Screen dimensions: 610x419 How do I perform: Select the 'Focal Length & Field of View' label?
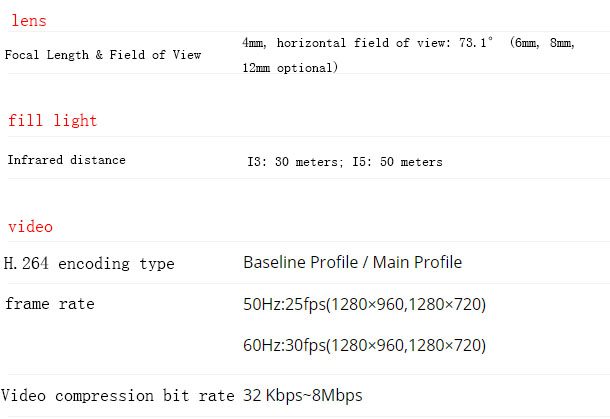pyautogui.click(x=103, y=55)
